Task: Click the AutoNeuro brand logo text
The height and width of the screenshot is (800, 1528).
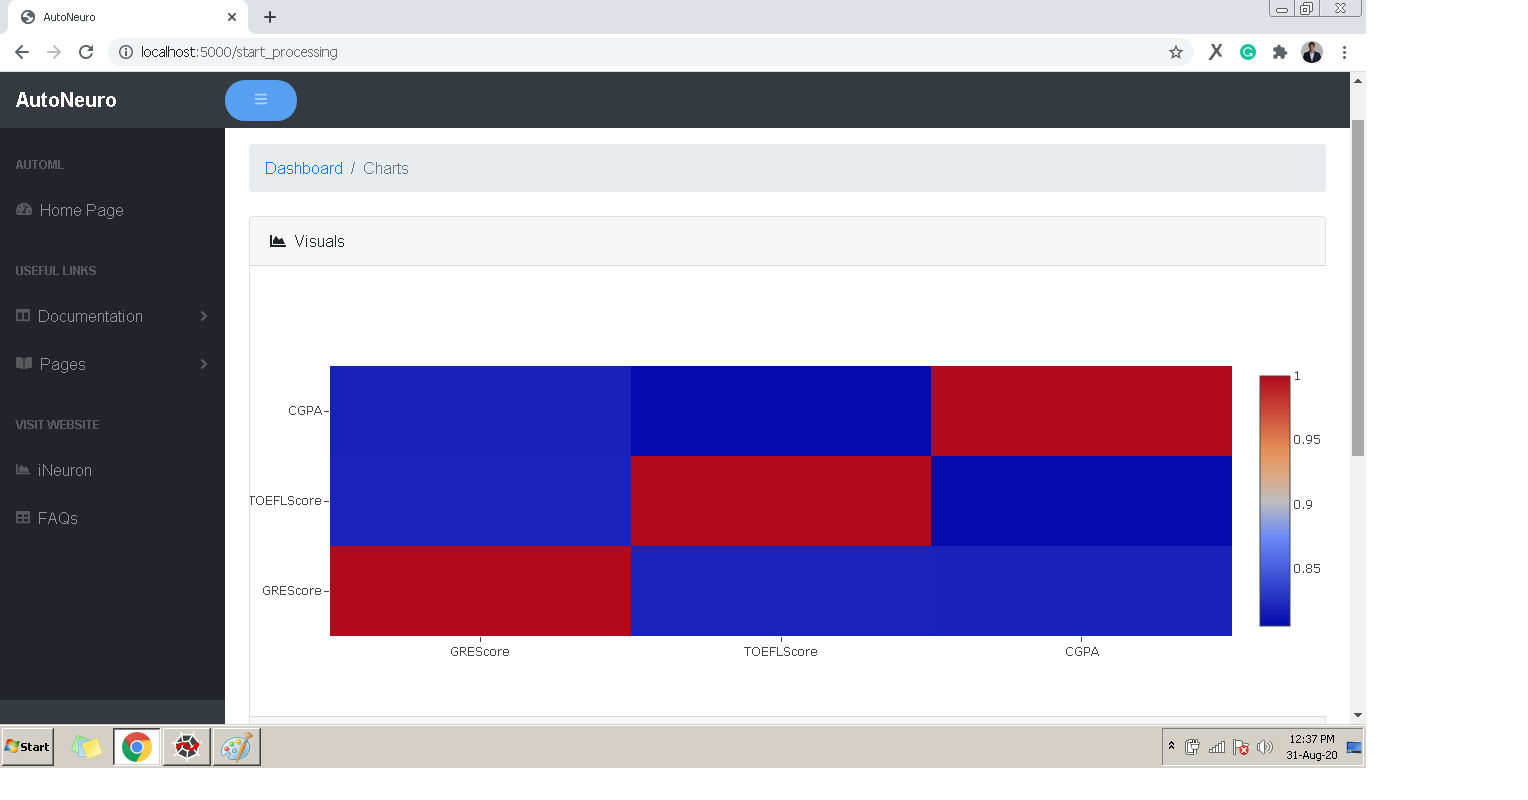Action: pos(66,100)
